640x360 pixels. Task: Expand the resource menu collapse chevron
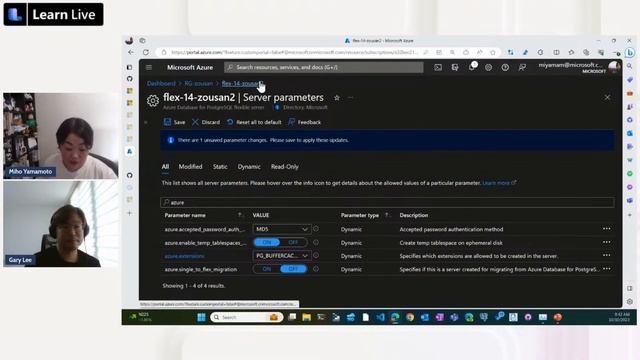[x=146, y=122]
